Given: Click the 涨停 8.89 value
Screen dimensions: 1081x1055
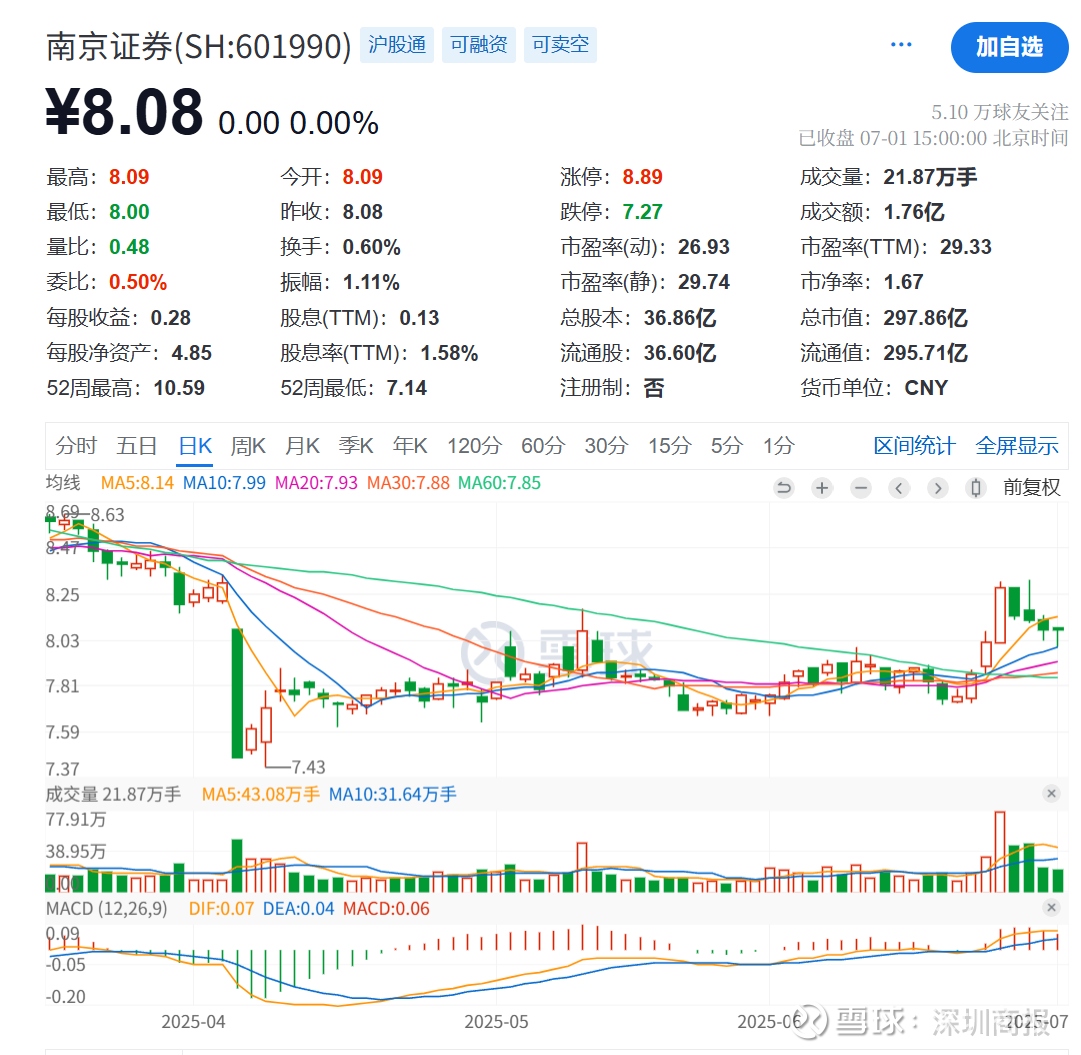Looking at the screenshot, I should [x=643, y=177].
